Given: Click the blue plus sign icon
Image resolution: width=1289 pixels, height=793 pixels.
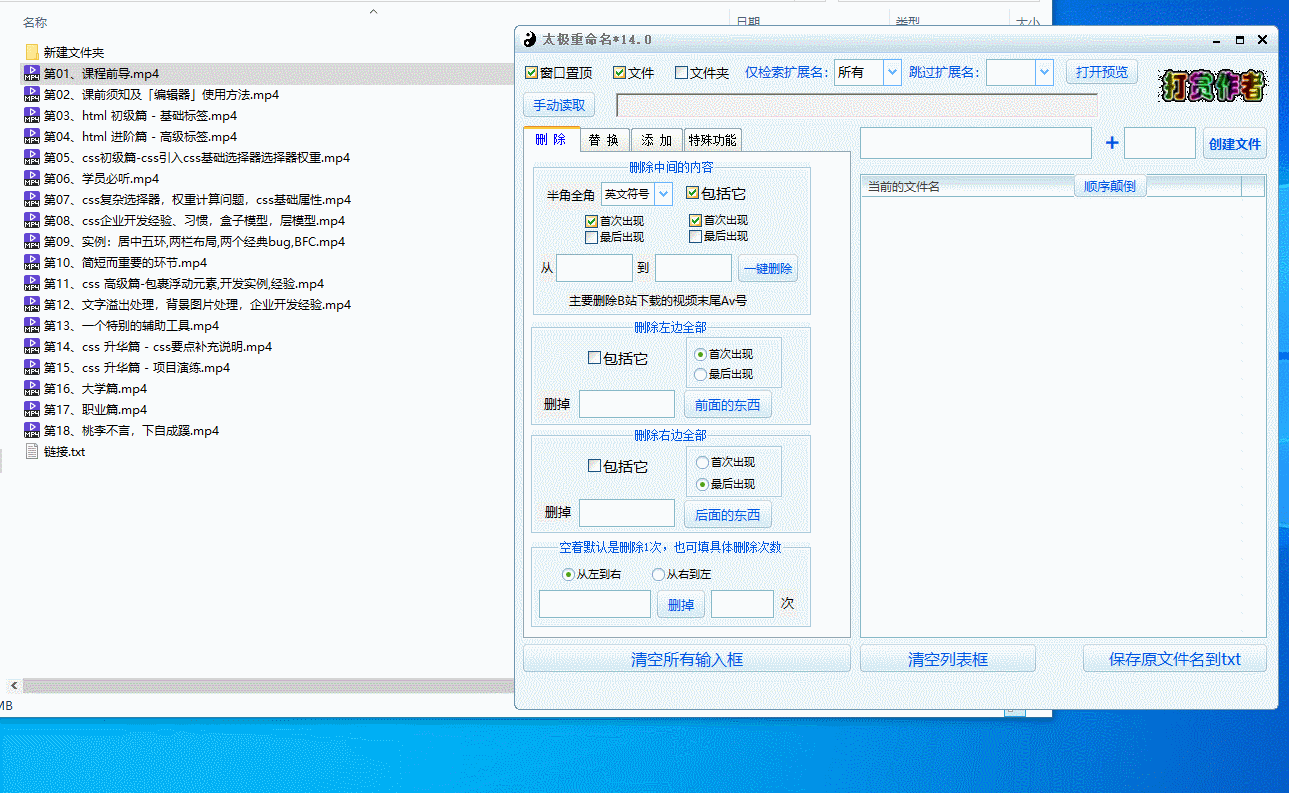Looking at the screenshot, I should coord(1111,143).
